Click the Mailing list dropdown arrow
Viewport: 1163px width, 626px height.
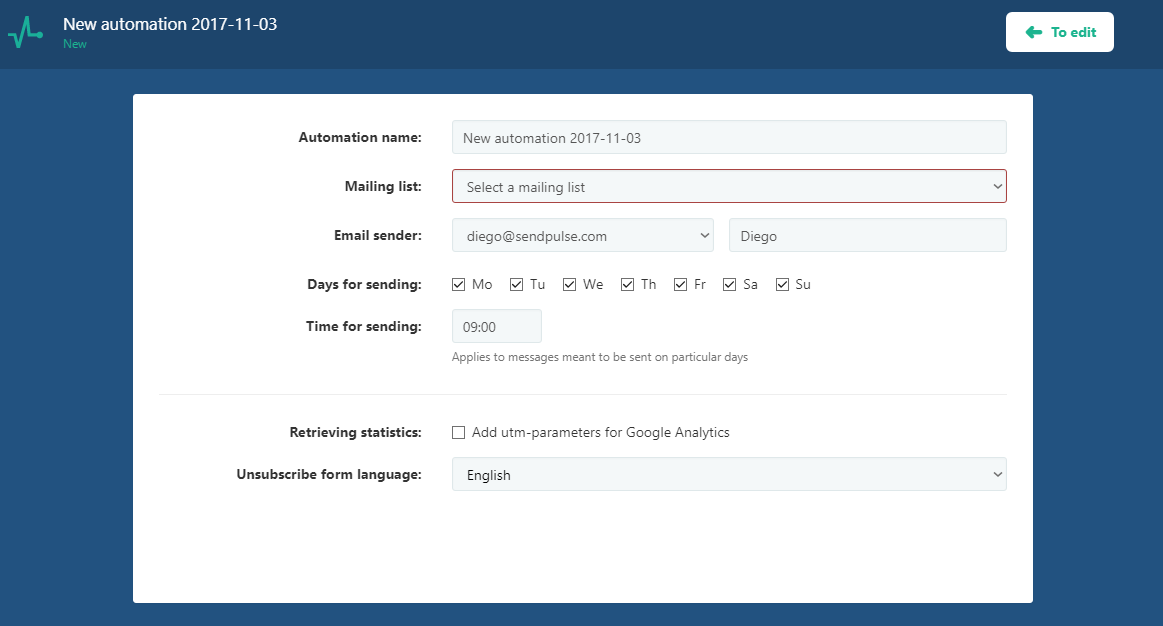click(997, 187)
